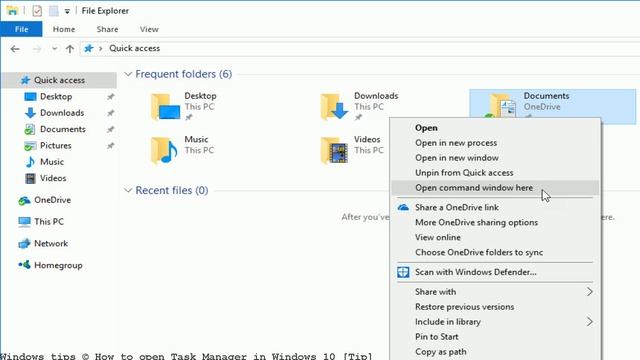
Task: Choose Open in new process
Action: click(495, 143)
